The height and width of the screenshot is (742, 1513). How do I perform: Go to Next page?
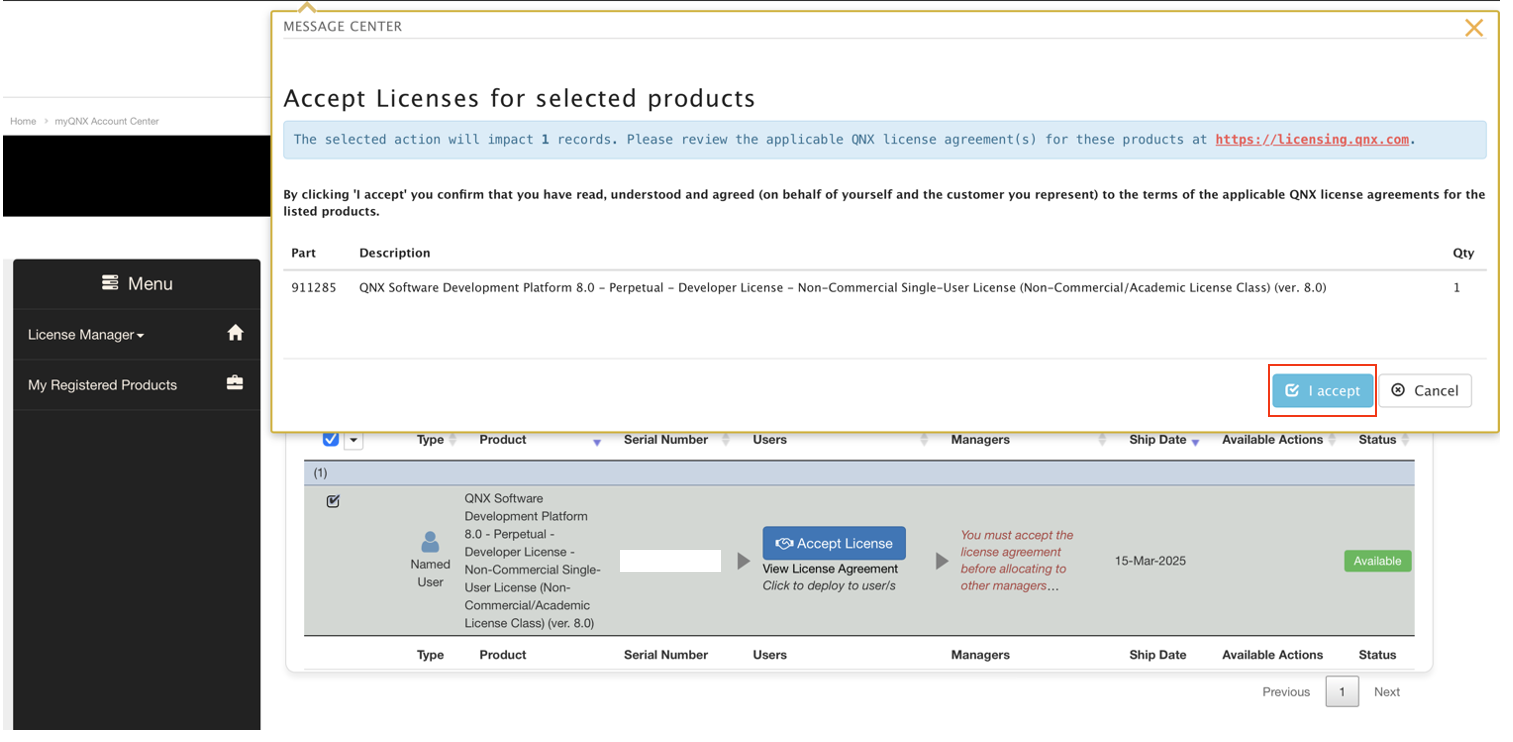coord(1387,692)
